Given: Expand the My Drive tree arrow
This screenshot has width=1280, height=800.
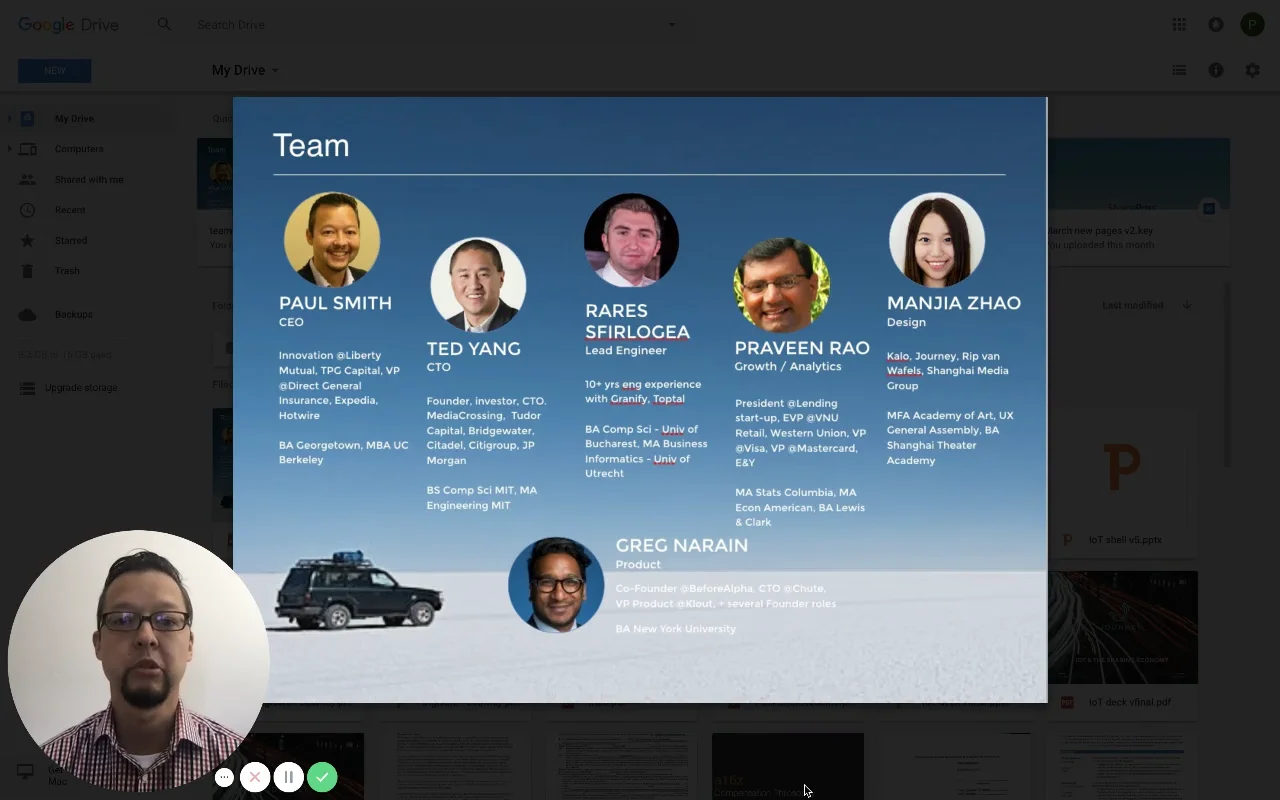Looking at the screenshot, I should (x=9, y=118).
